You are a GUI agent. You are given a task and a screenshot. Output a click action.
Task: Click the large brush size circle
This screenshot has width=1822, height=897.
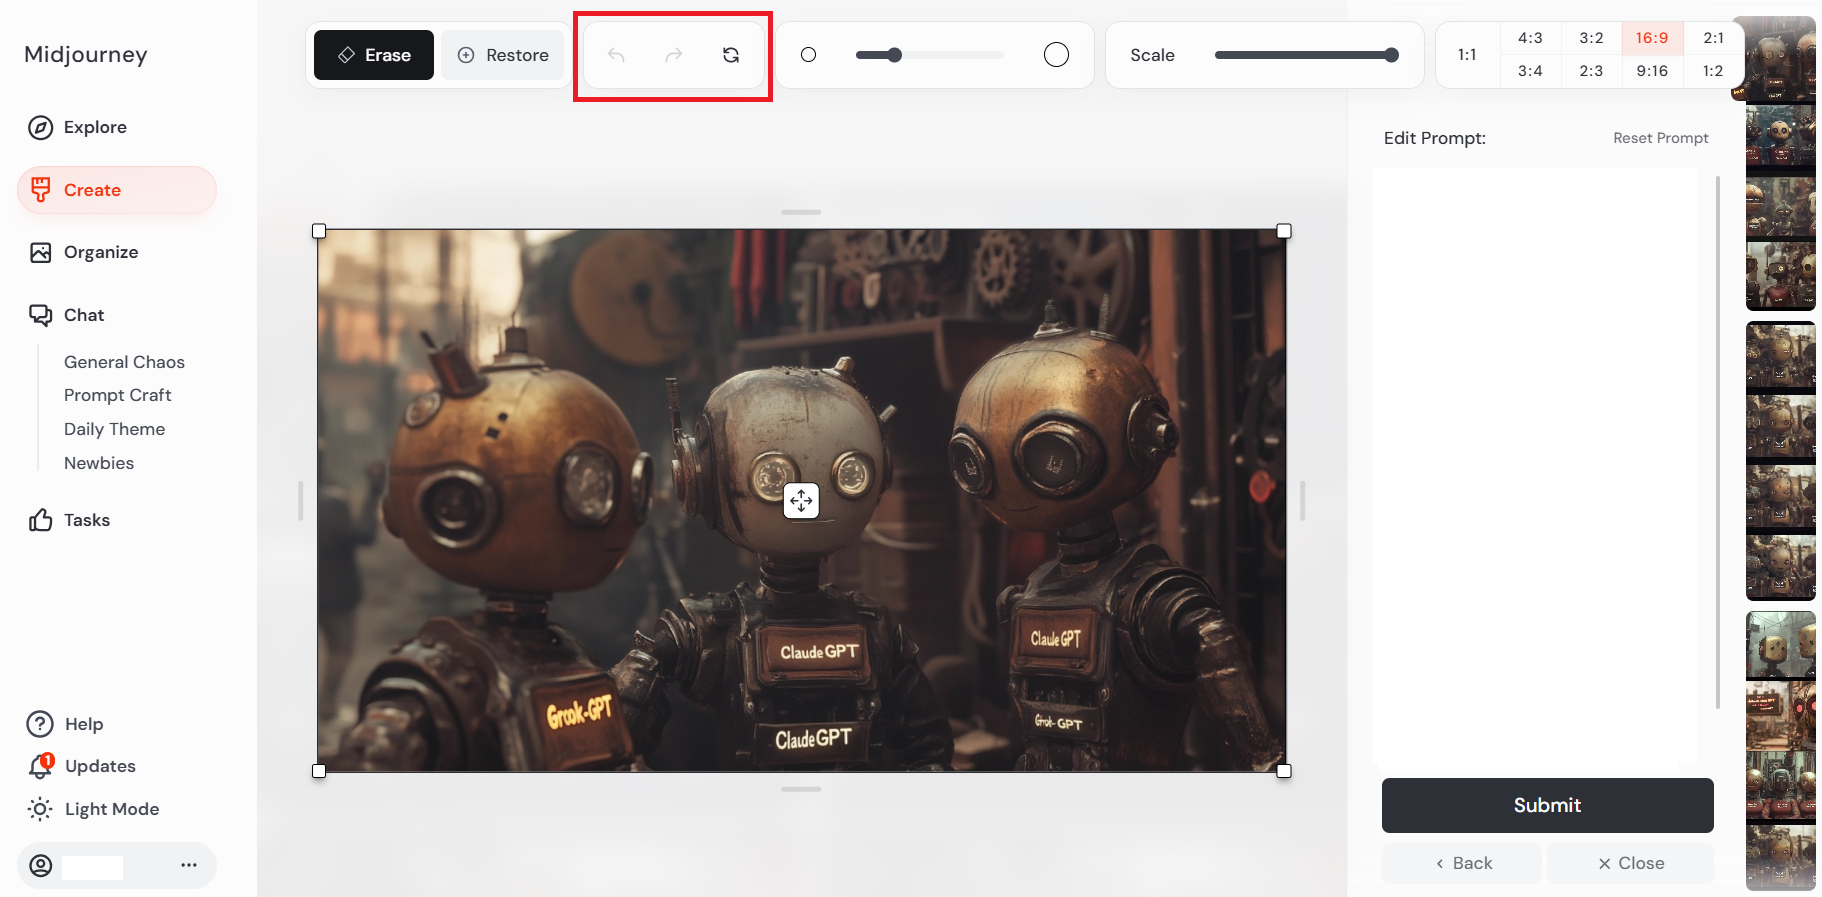click(1056, 55)
